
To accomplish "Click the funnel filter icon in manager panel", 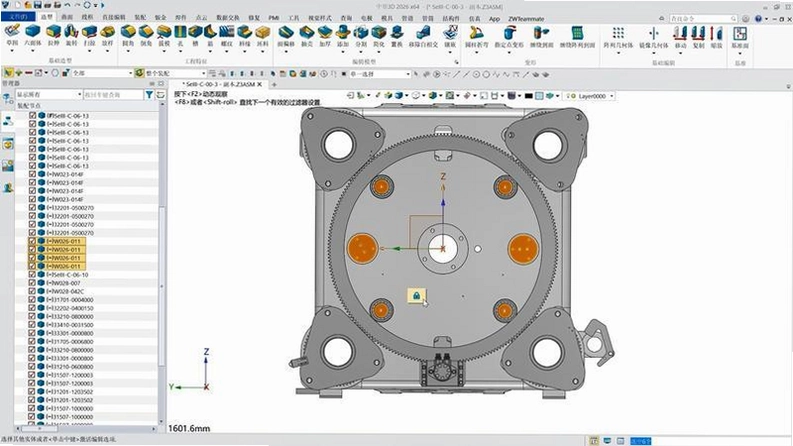I will click(149, 95).
